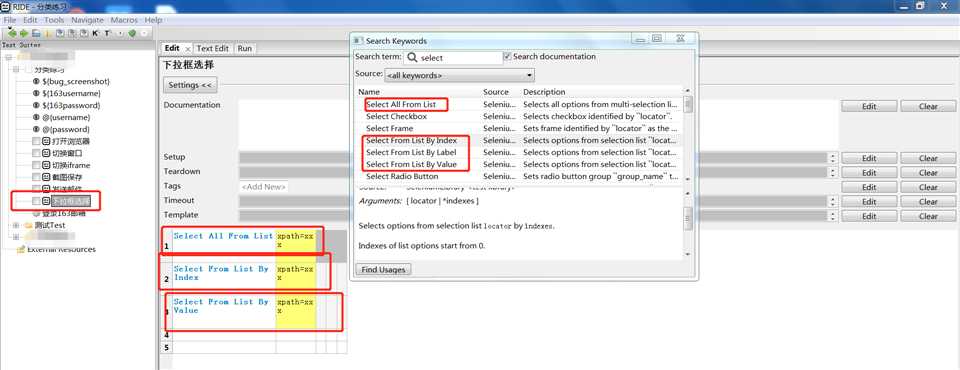Click the spinner arrows at the end of the Timeout field
The width and height of the screenshot is (960, 370).
833,202
